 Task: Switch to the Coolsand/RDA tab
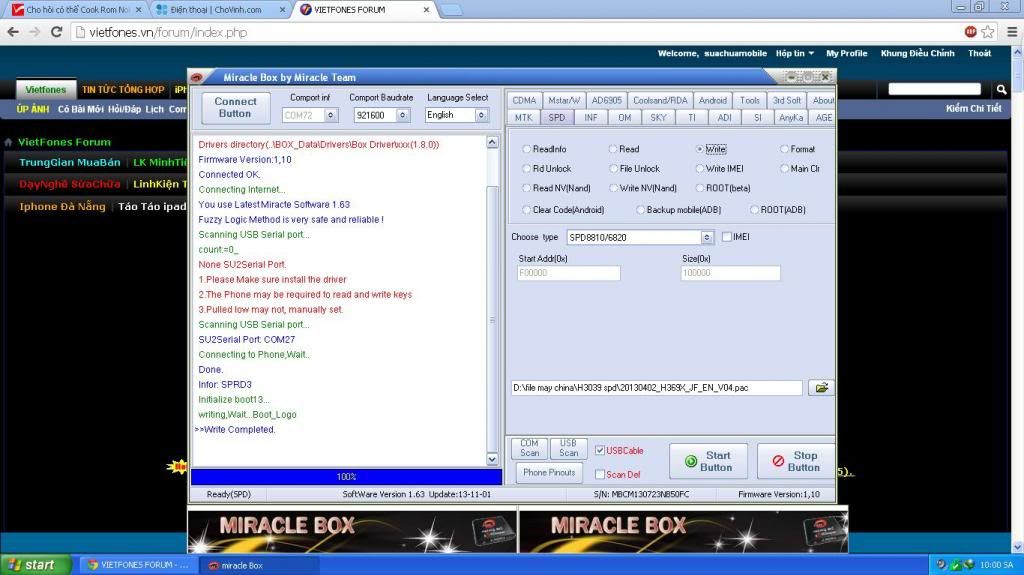[660, 100]
